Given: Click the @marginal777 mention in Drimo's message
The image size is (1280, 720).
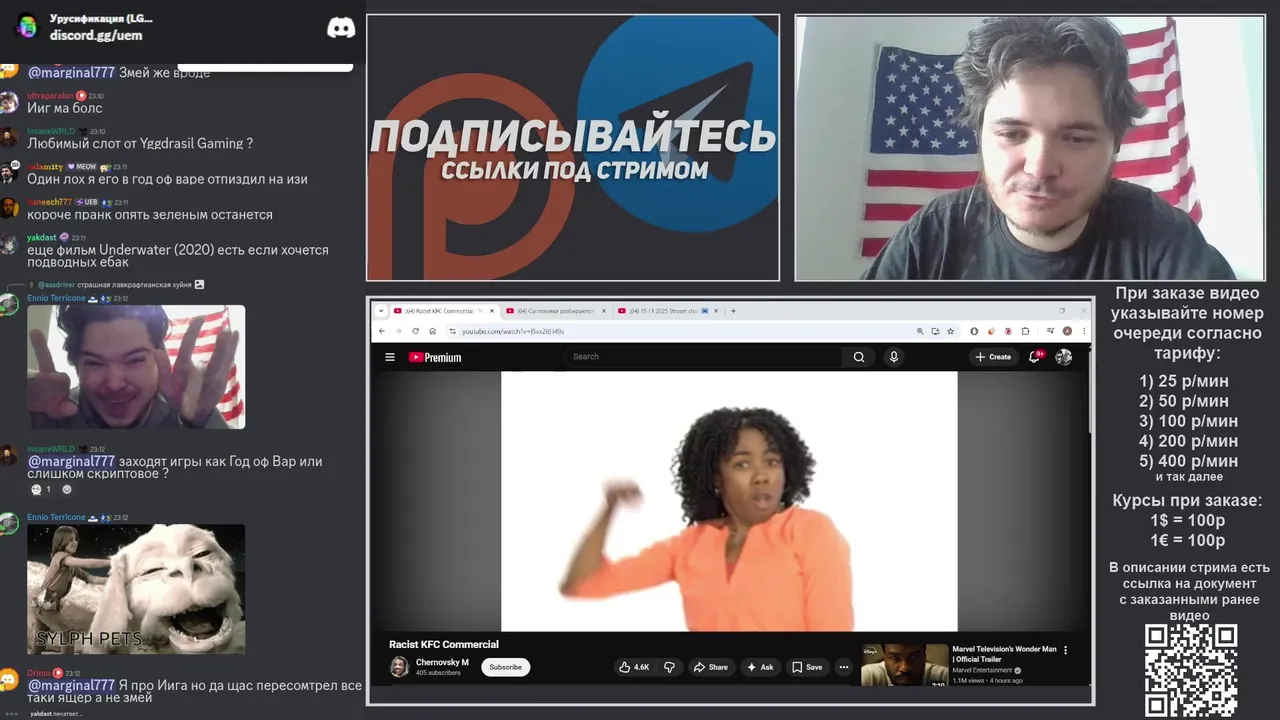Looking at the screenshot, I should [71, 685].
